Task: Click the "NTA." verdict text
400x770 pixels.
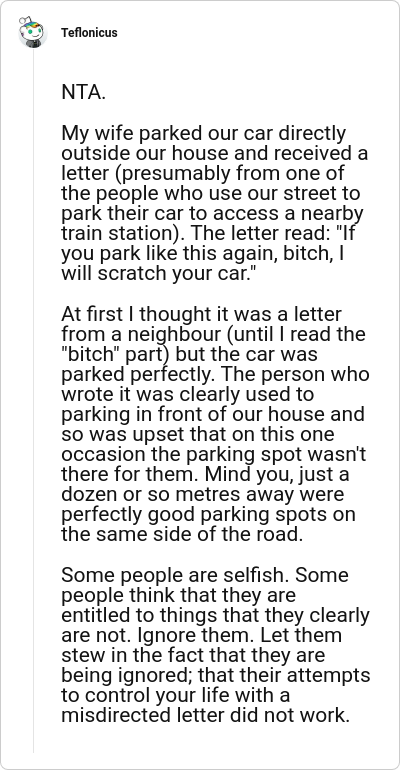Action: click(83, 92)
